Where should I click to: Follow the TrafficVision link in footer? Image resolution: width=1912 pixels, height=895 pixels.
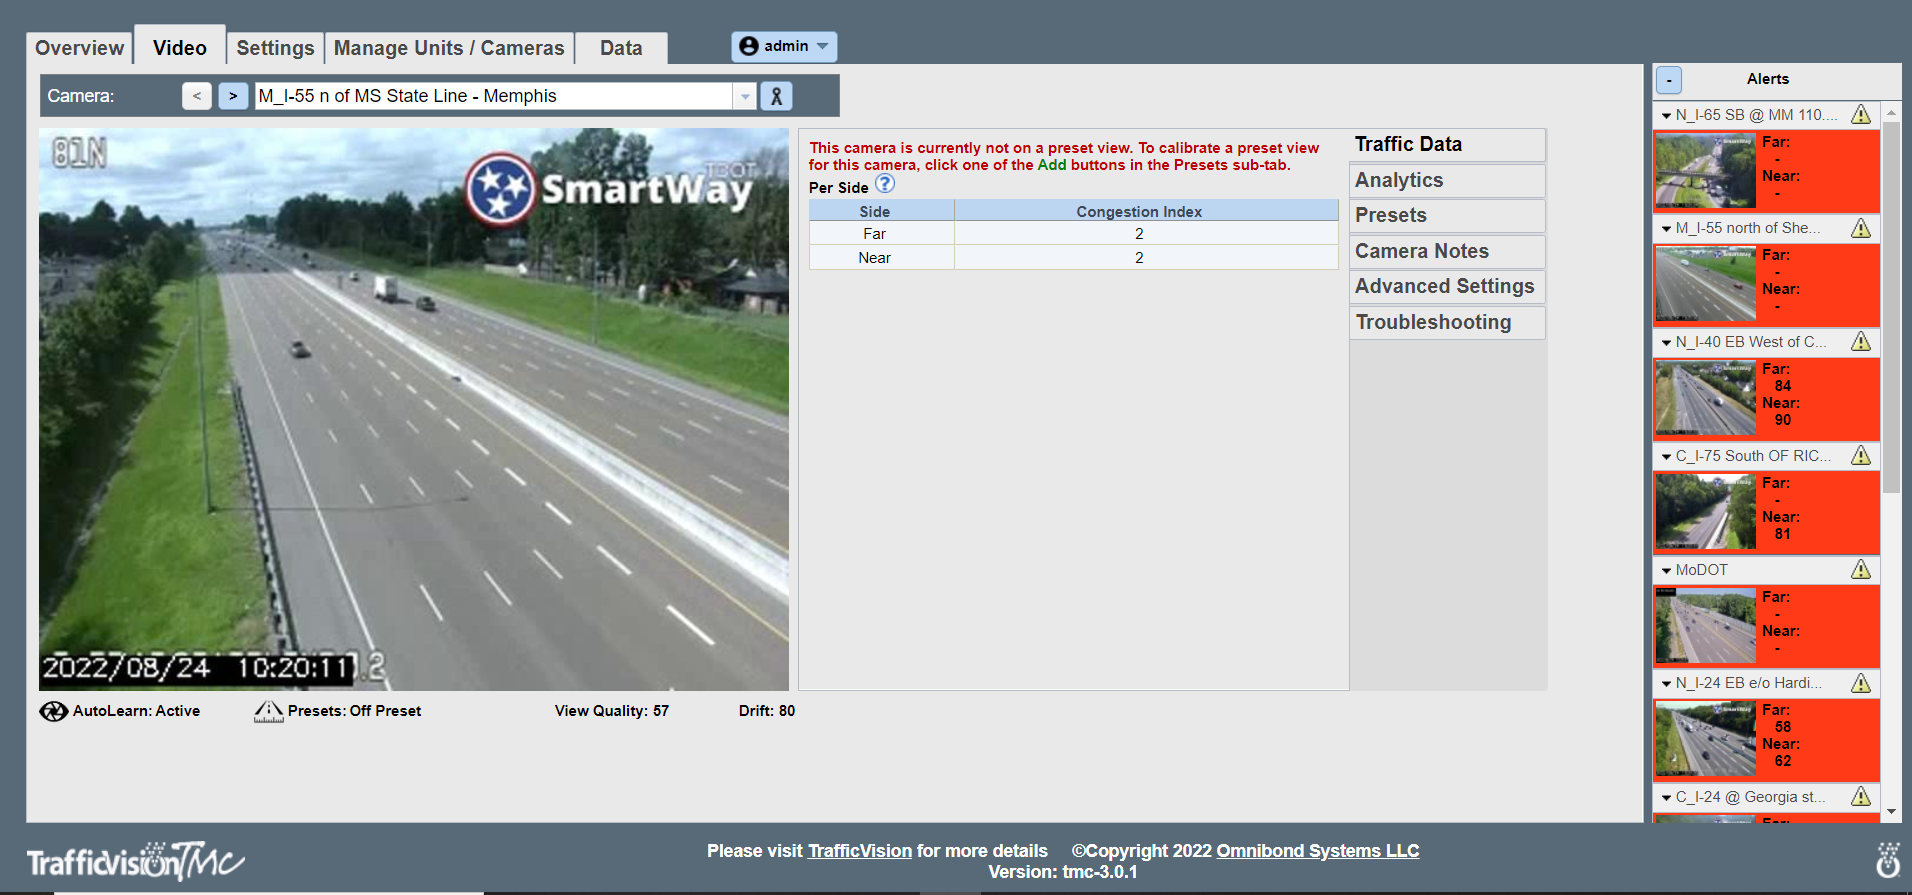point(860,851)
